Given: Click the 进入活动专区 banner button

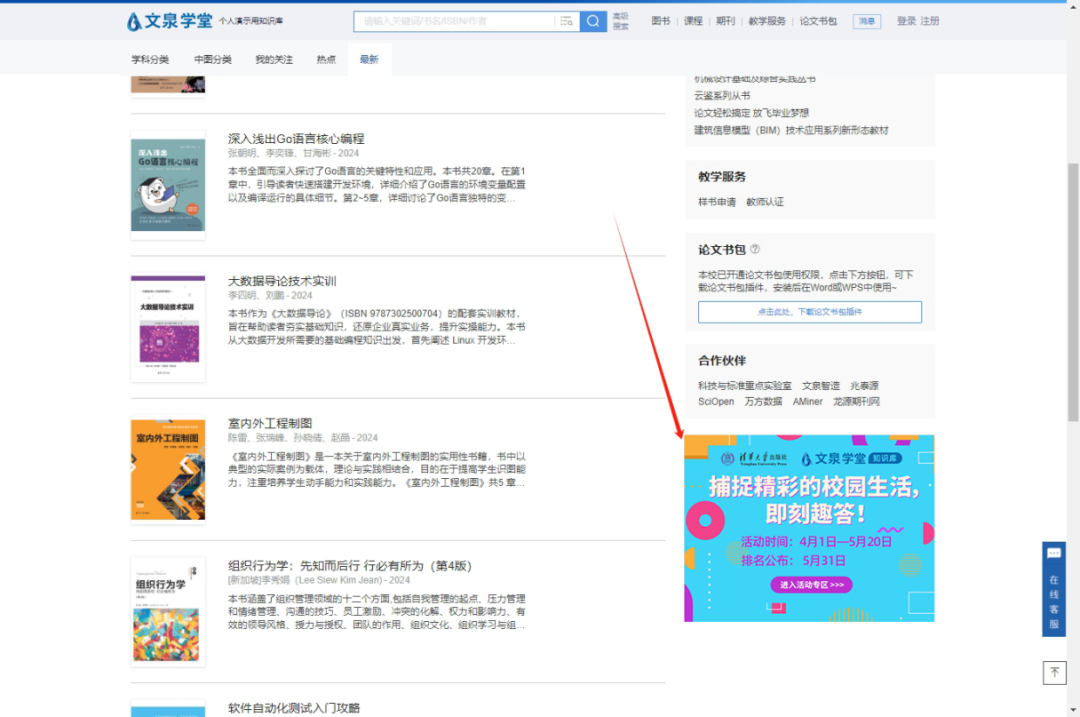Looking at the screenshot, I should [811, 585].
